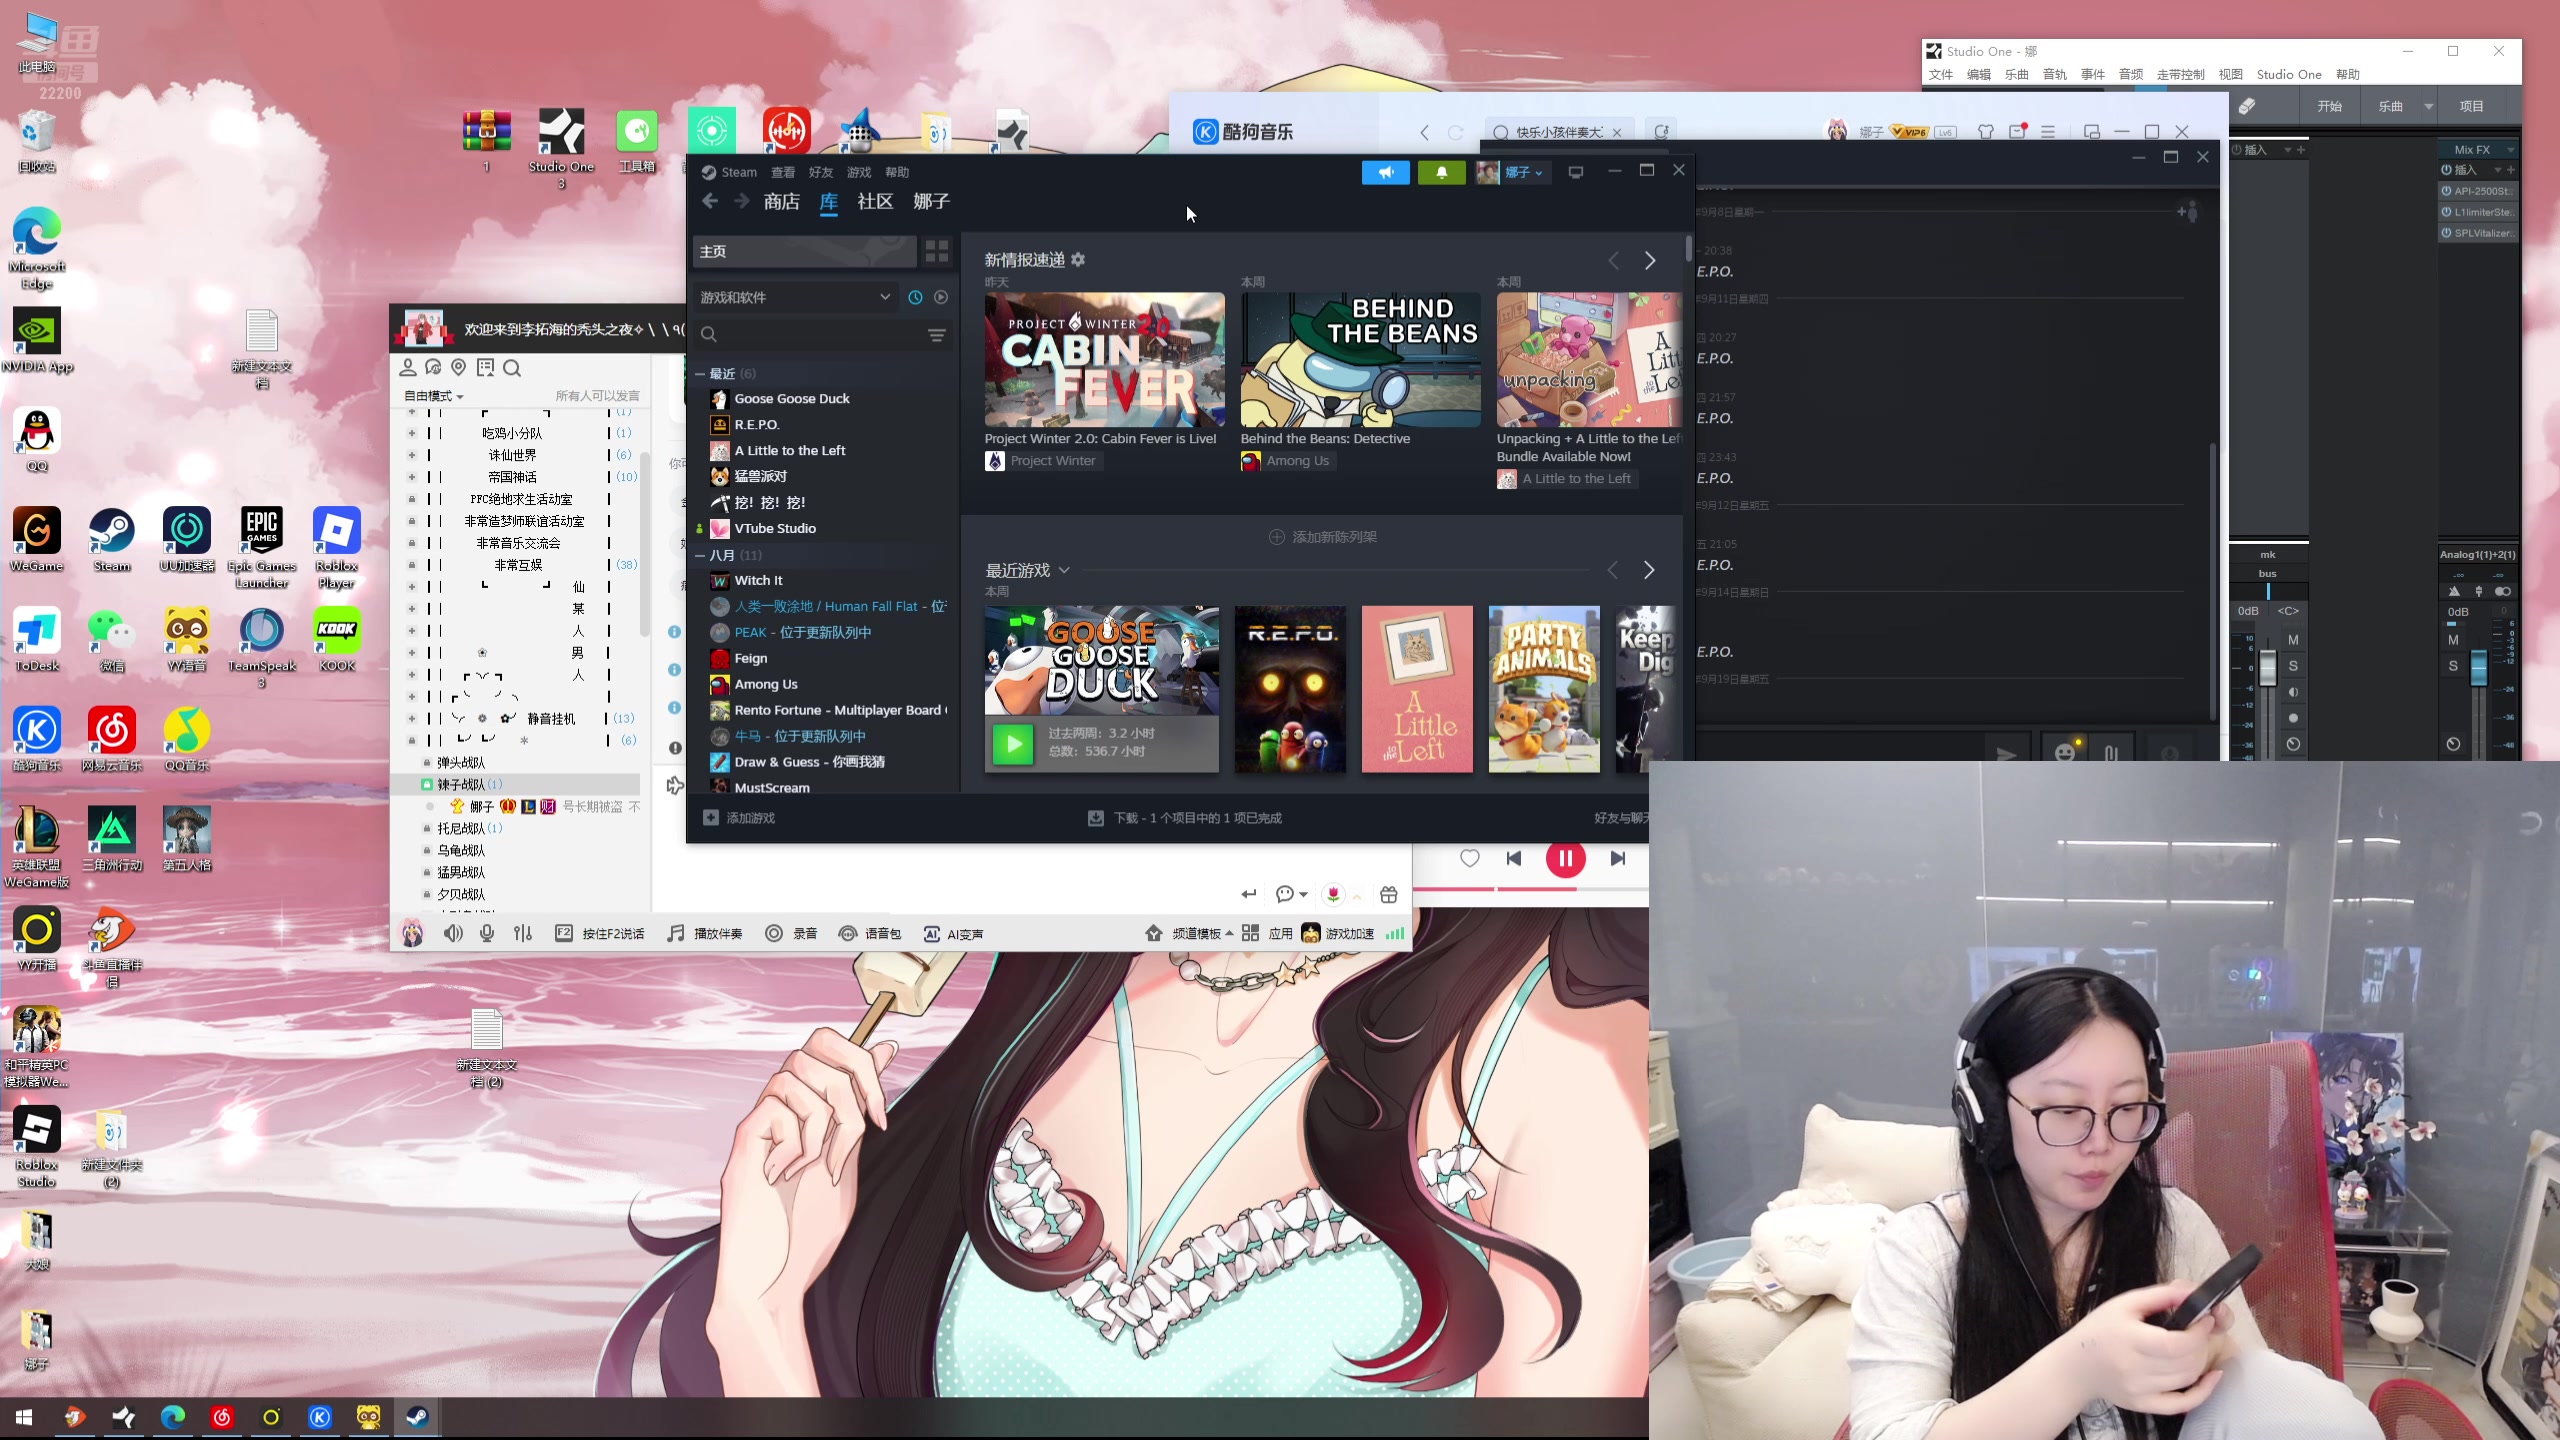Toggle API-2500 plugin power button

(x=2446, y=191)
